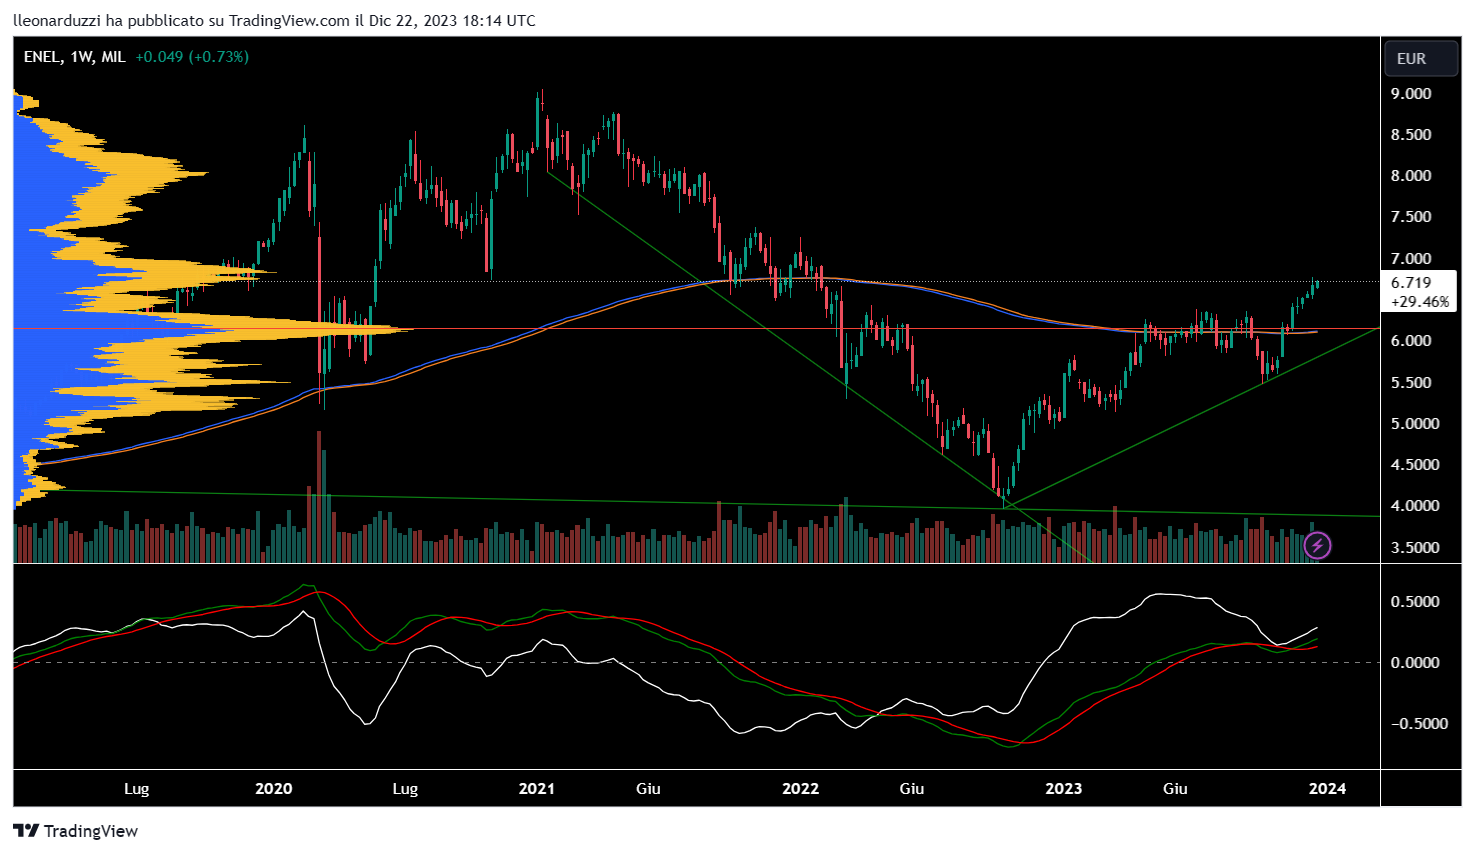Screen dimensions: 1475x854
Task: Click the 1W timeframe label
Action: click(81, 57)
